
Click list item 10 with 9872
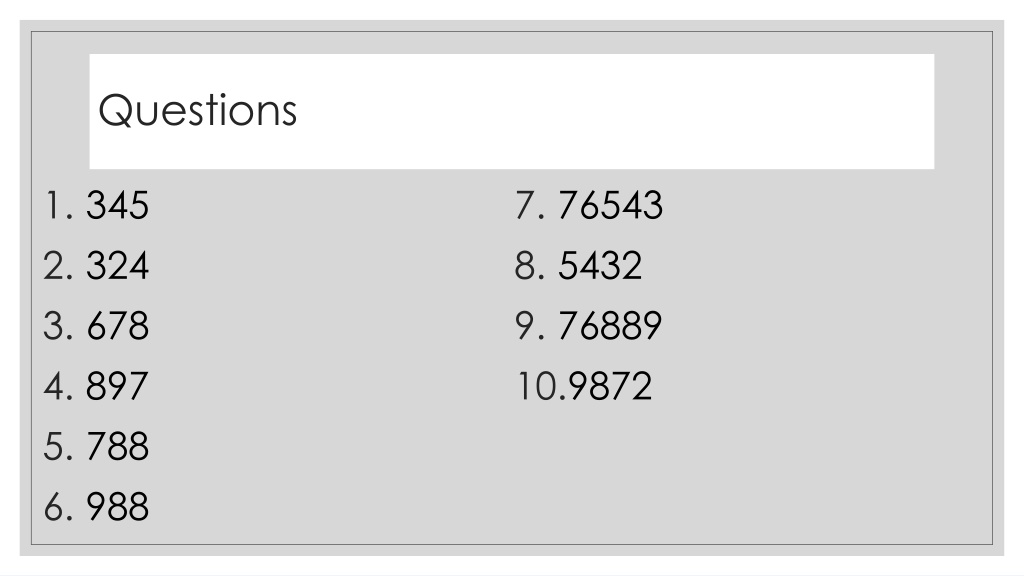click(x=584, y=385)
